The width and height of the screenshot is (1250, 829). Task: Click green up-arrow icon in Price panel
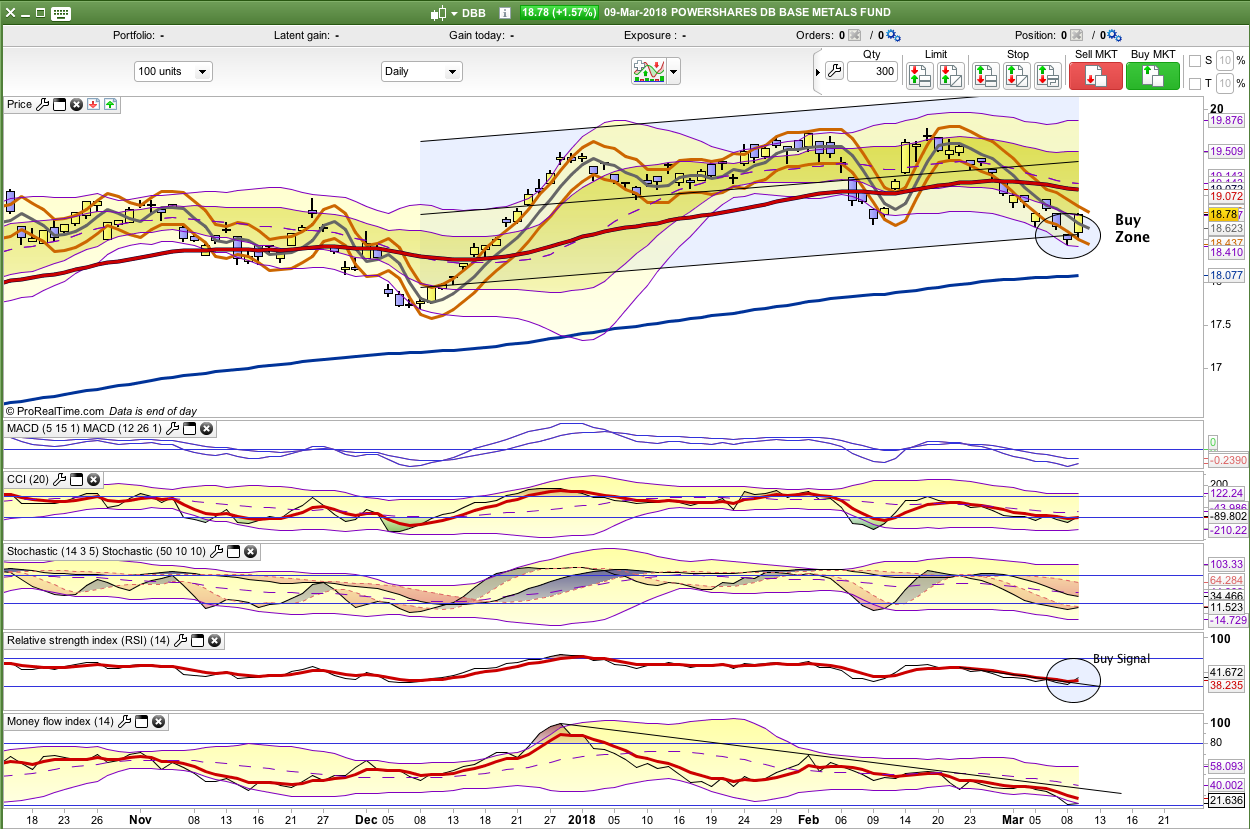(110, 104)
